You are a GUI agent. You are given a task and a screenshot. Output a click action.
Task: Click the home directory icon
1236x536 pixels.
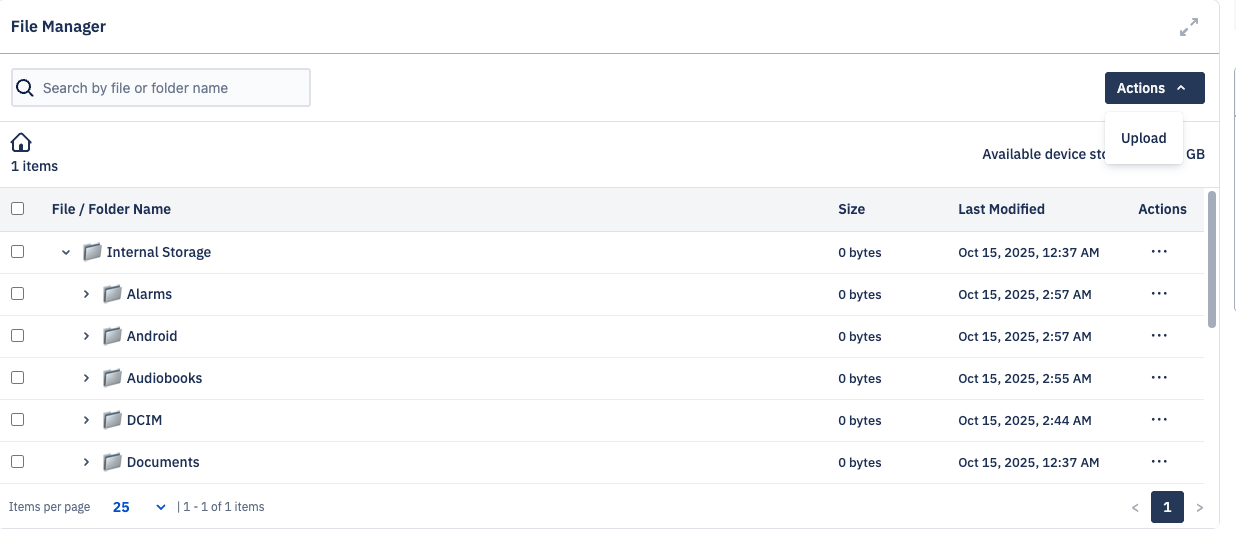coord(21,142)
